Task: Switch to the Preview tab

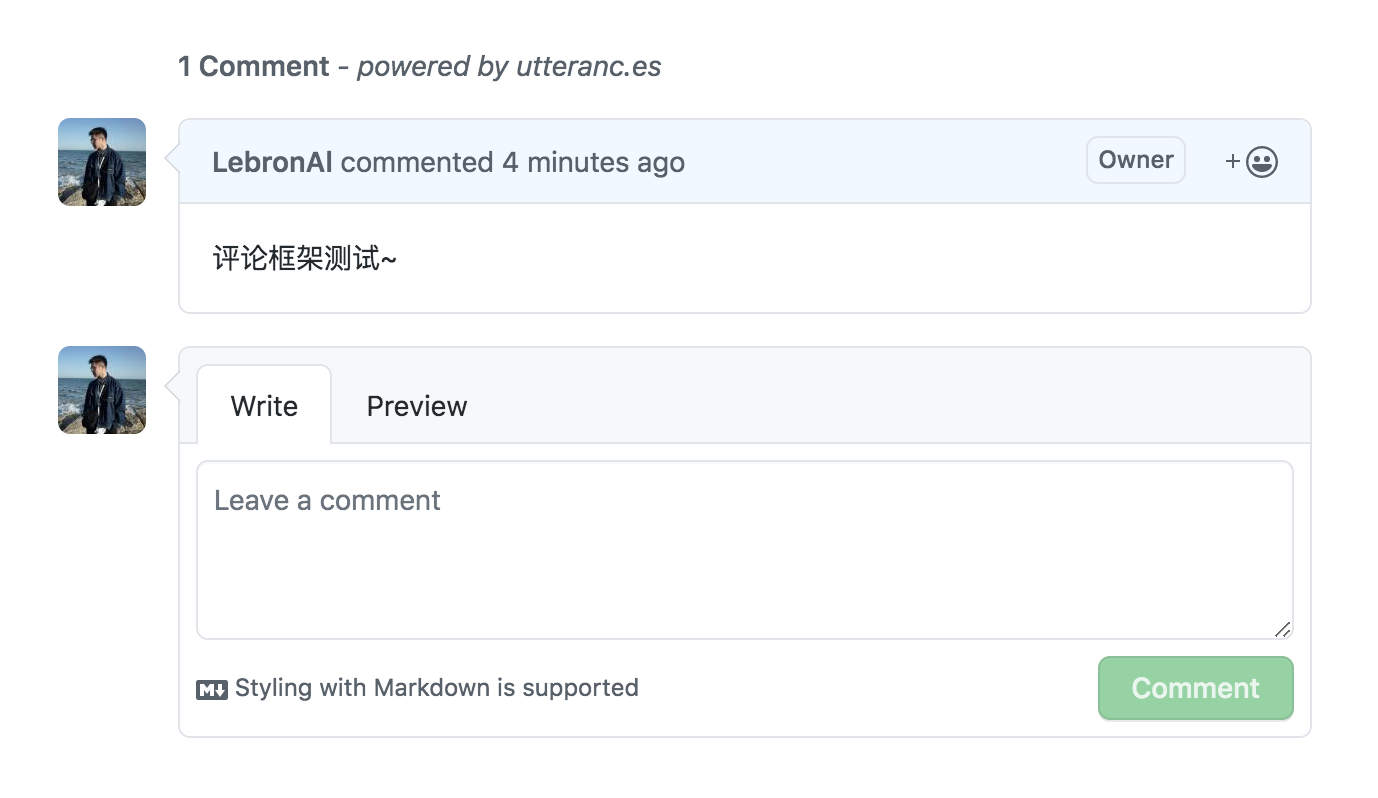Action: (x=416, y=406)
